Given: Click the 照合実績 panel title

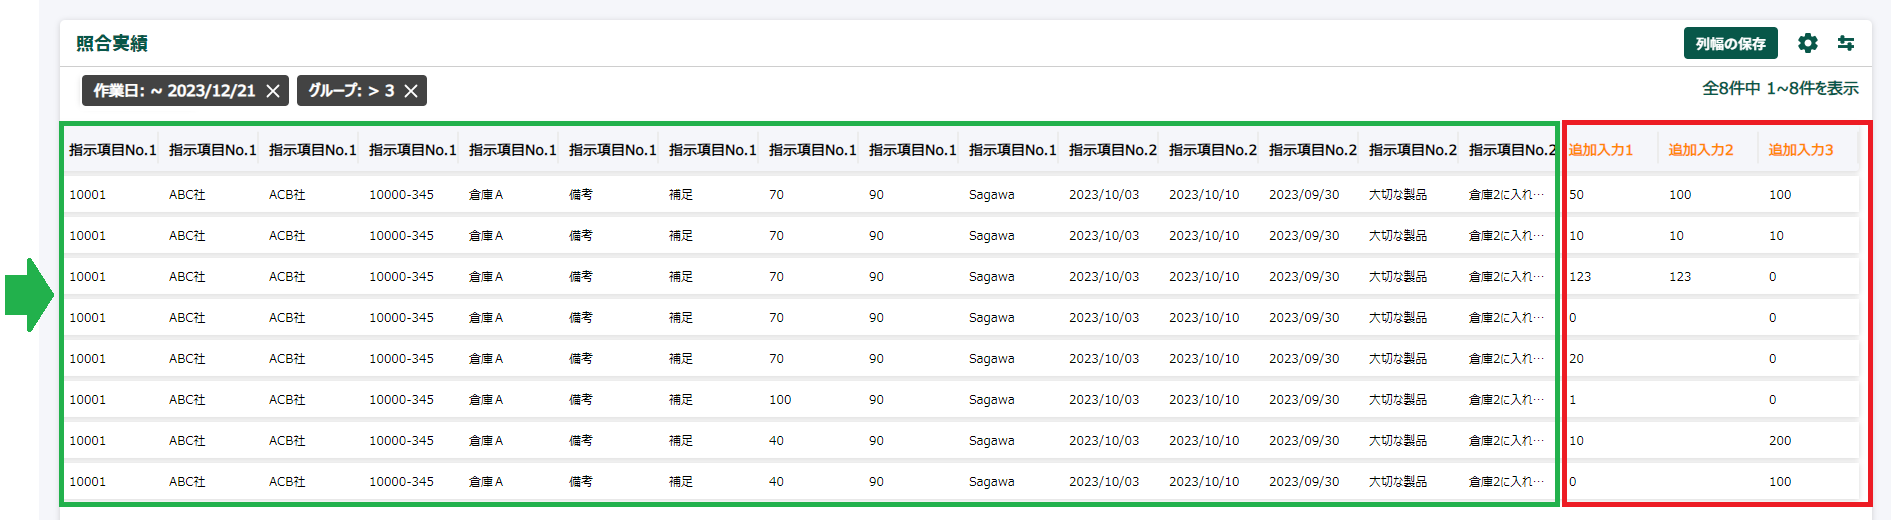Looking at the screenshot, I should click(x=112, y=43).
